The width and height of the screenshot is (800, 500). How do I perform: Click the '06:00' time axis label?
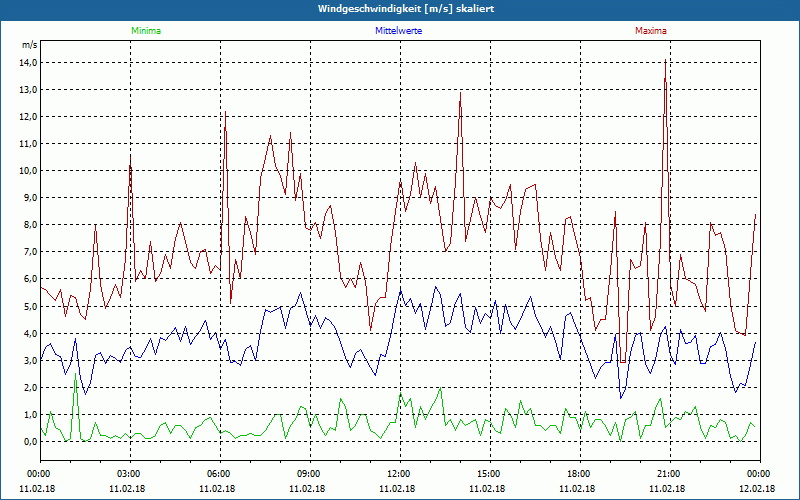click(x=220, y=474)
